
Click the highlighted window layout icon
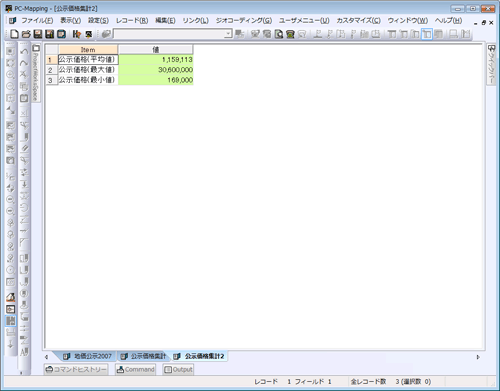(x=427, y=34)
